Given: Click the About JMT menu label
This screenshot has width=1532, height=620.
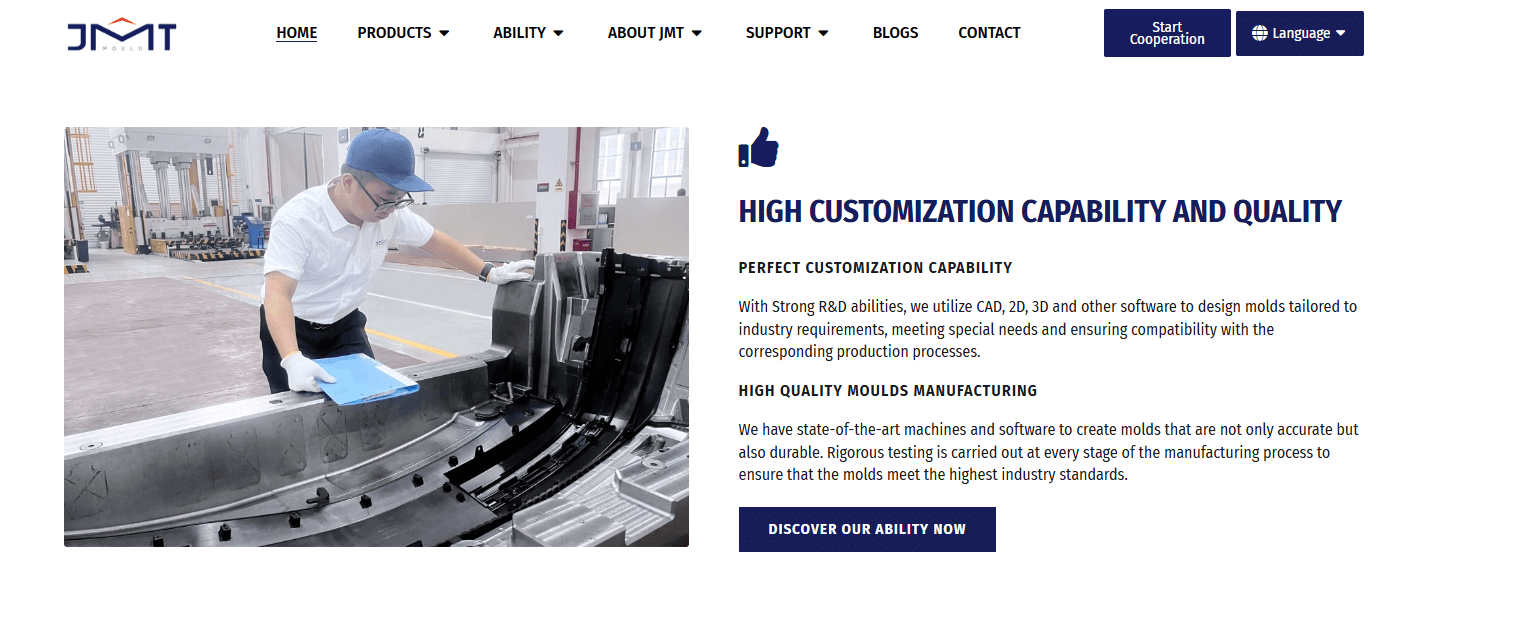Looking at the screenshot, I should 646,33.
